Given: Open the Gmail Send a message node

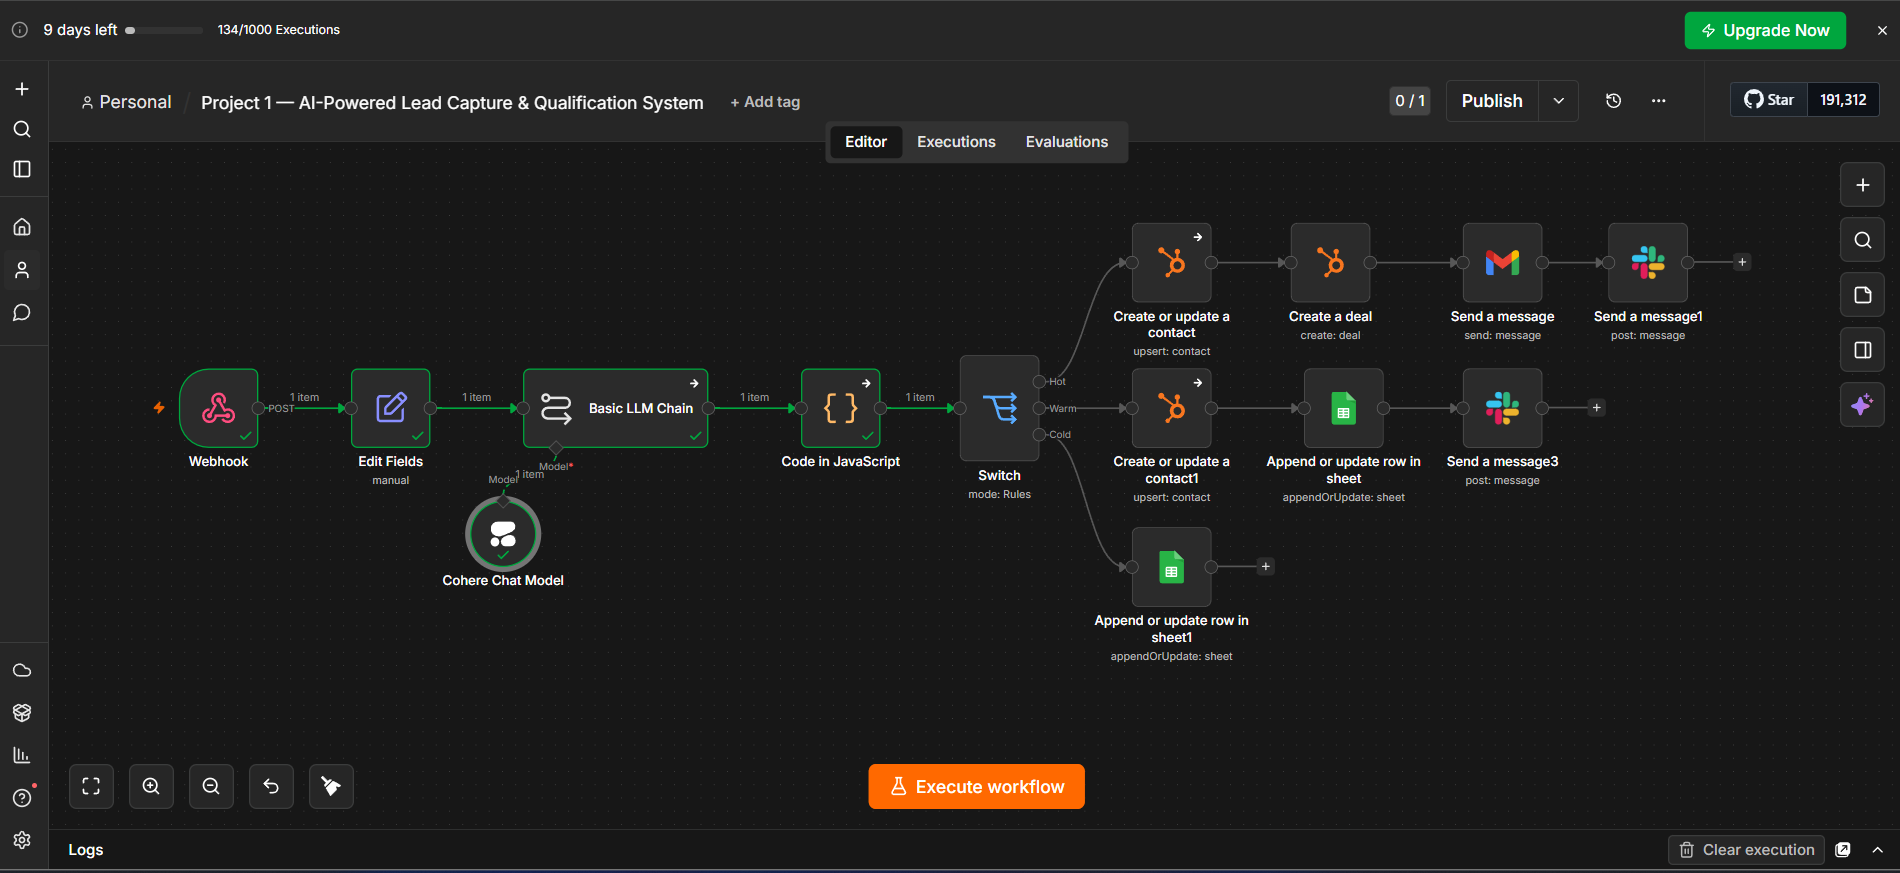Looking at the screenshot, I should tap(1503, 263).
